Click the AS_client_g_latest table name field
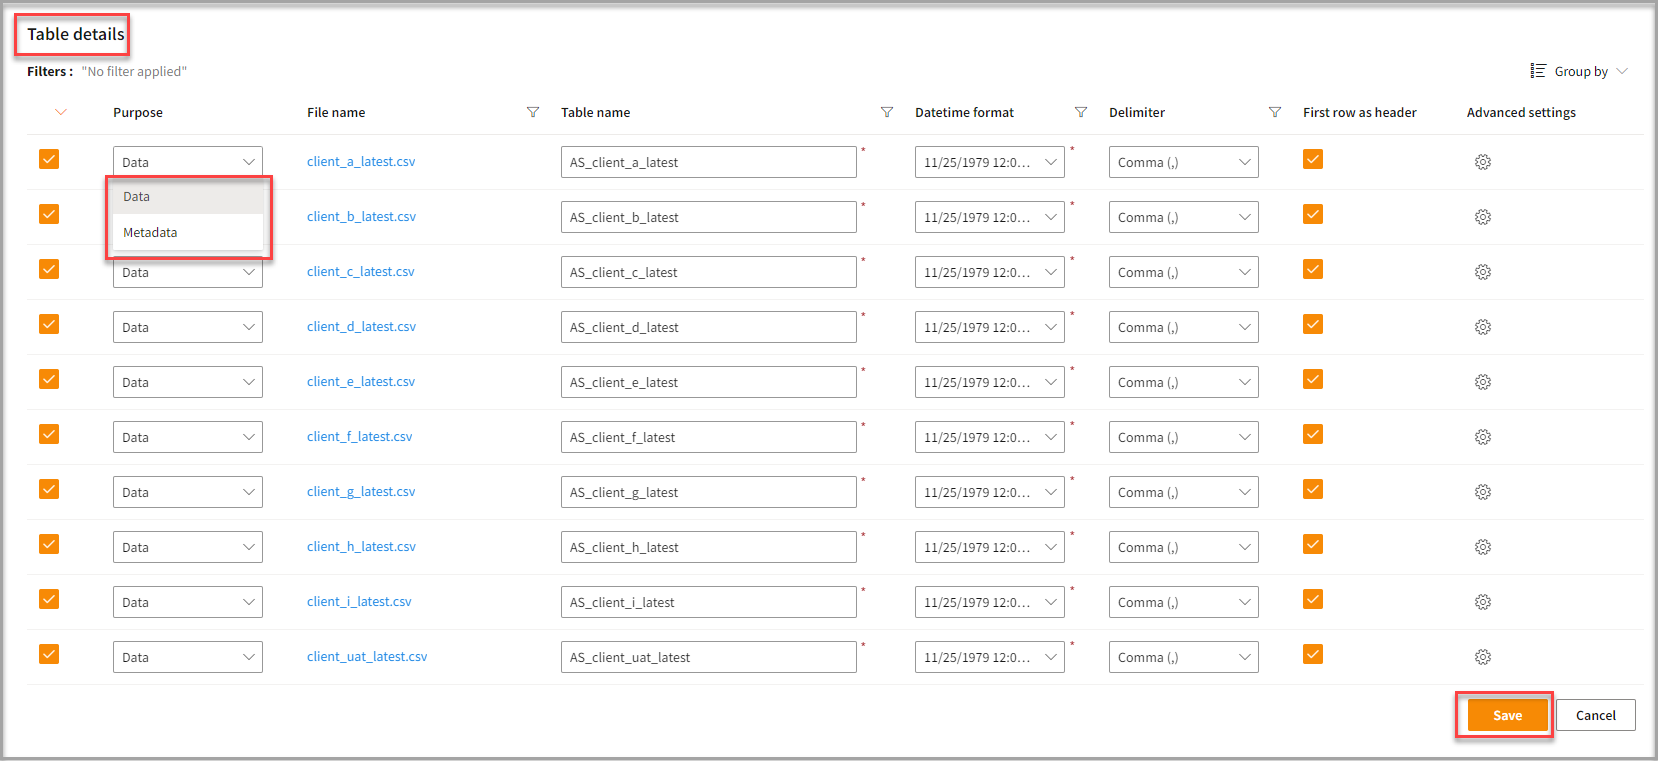1658x761 pixels. pos(708,492)
